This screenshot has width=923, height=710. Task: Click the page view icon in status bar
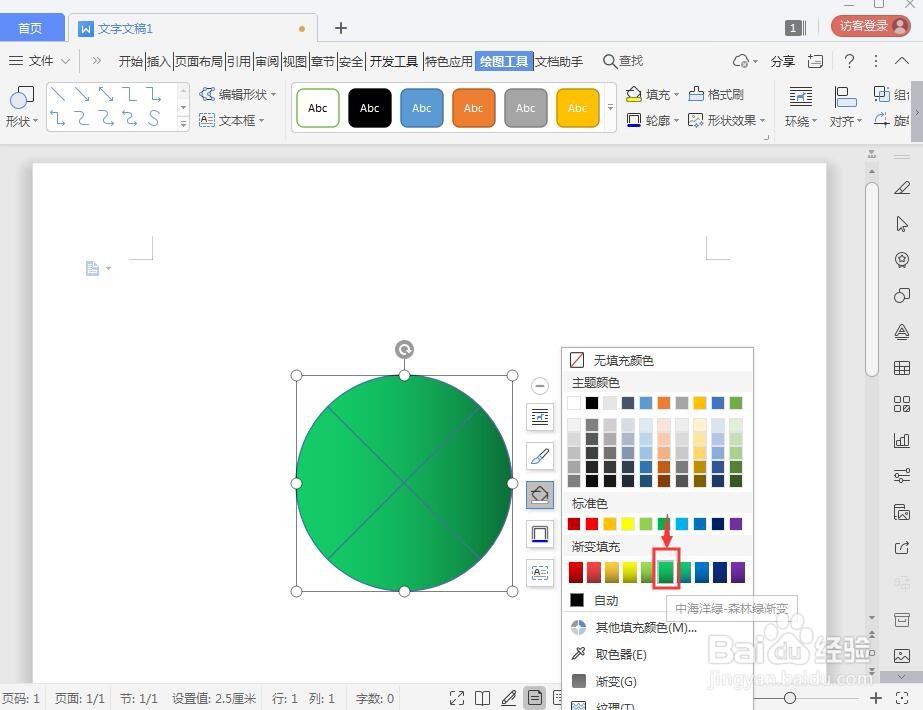[x=534, y=698]
